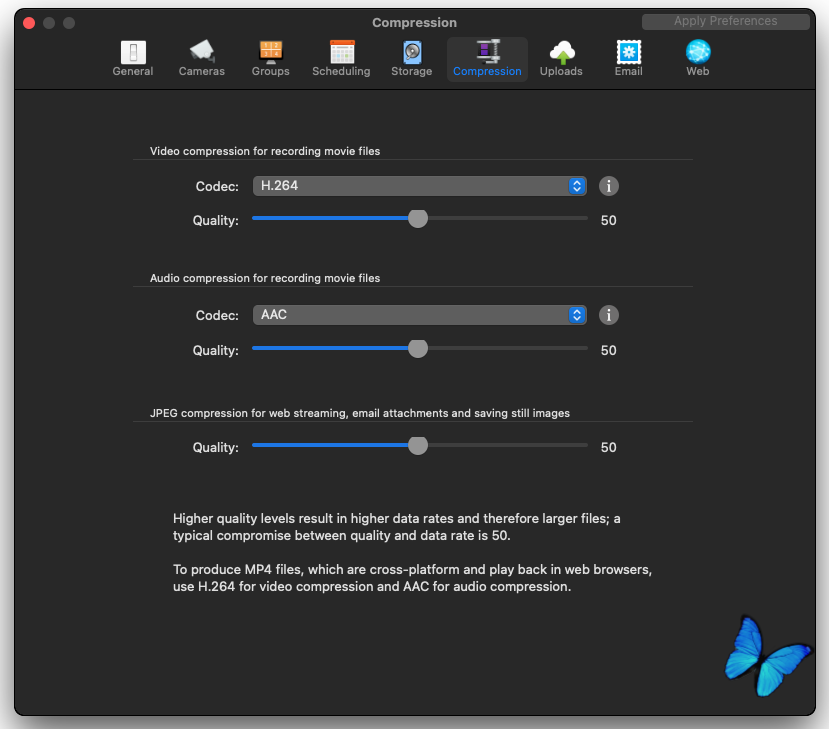Click the audio Quality slider handle
Viewport: 829px width, 729px height.
(418, 348)
